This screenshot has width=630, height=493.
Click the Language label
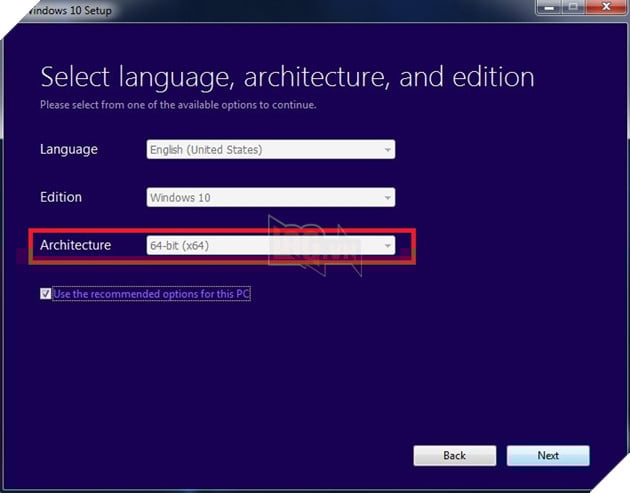click(69, 149)
